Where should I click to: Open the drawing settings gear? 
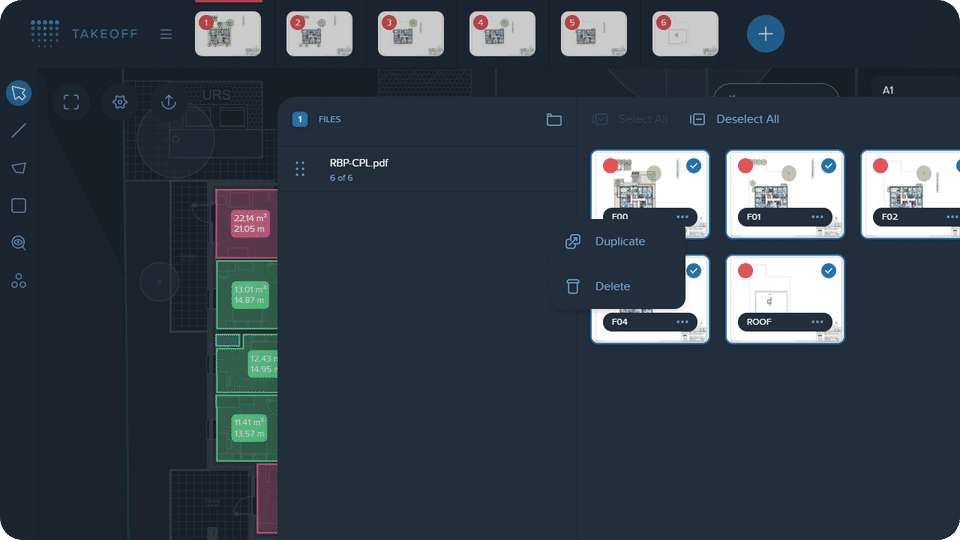pos(120,102)
